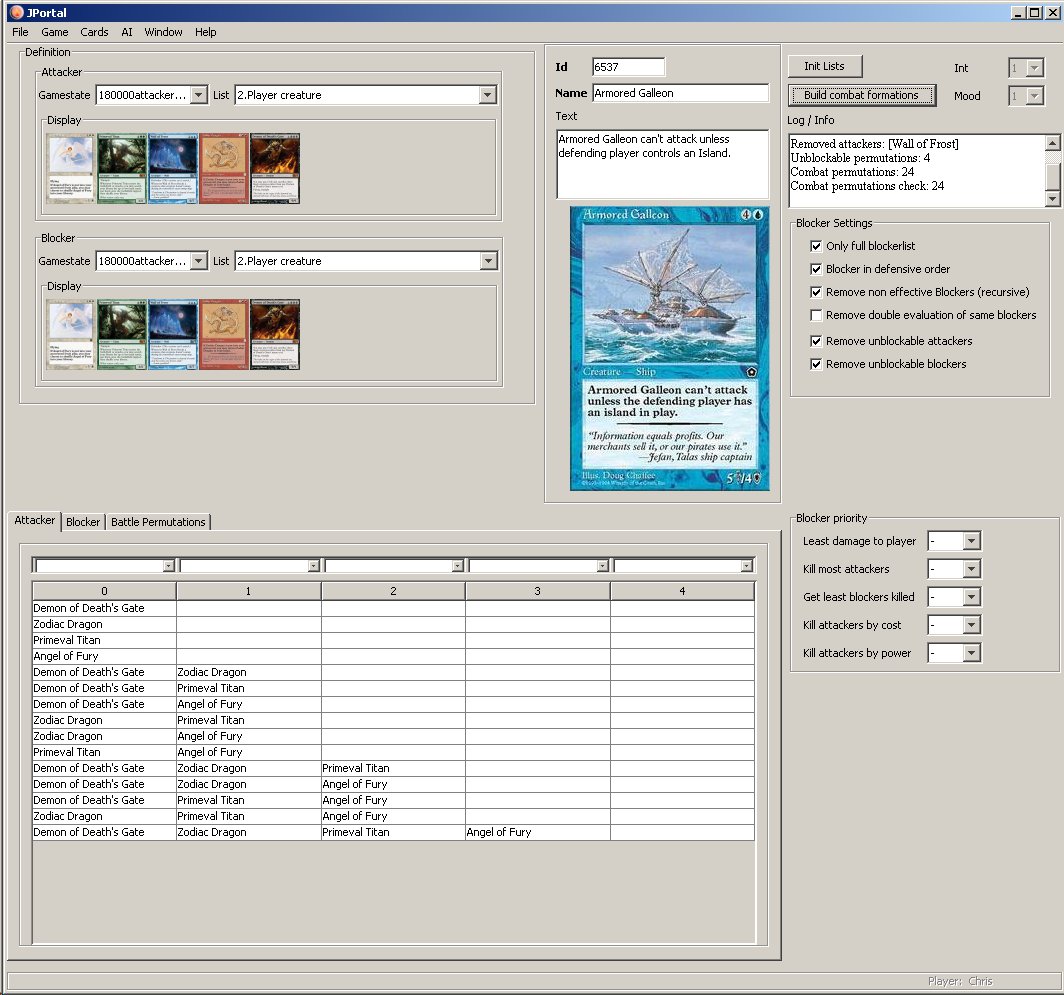Open the filter dropdown above column 4

coord(746,565)
